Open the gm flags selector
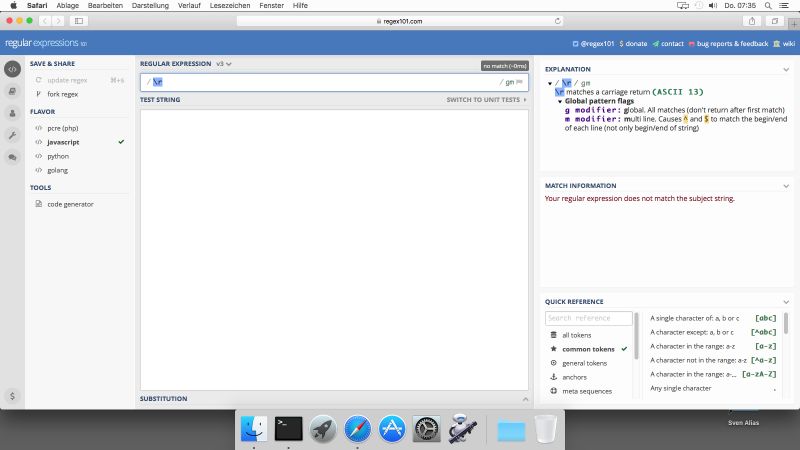This screenshot has height=450, width=800. [510, 82]
